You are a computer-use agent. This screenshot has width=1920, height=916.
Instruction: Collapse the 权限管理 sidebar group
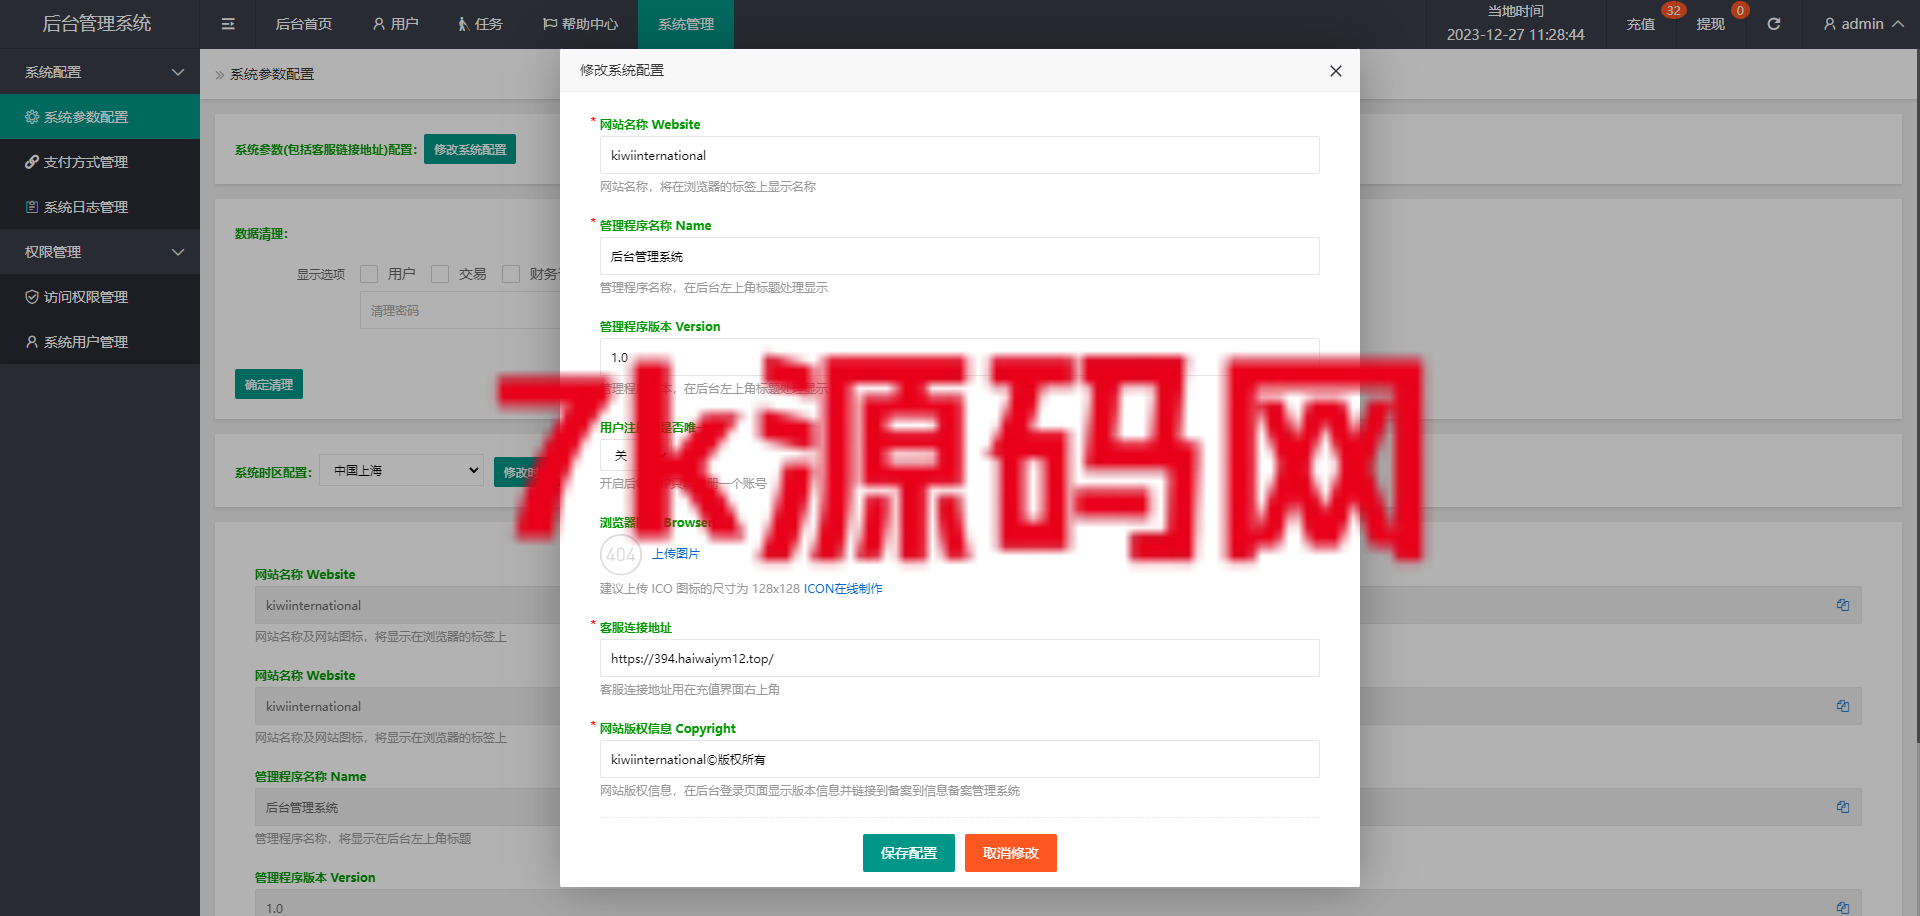100,252
